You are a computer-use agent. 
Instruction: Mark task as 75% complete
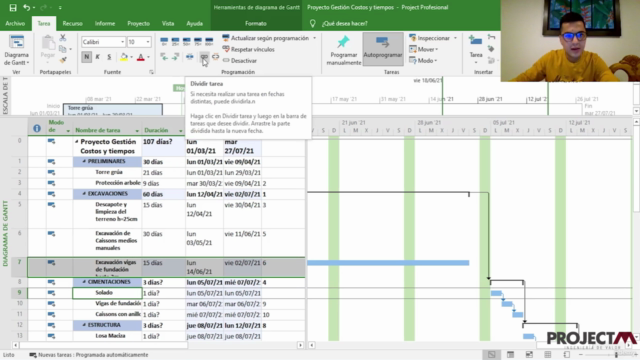click(x=198, y=42)
